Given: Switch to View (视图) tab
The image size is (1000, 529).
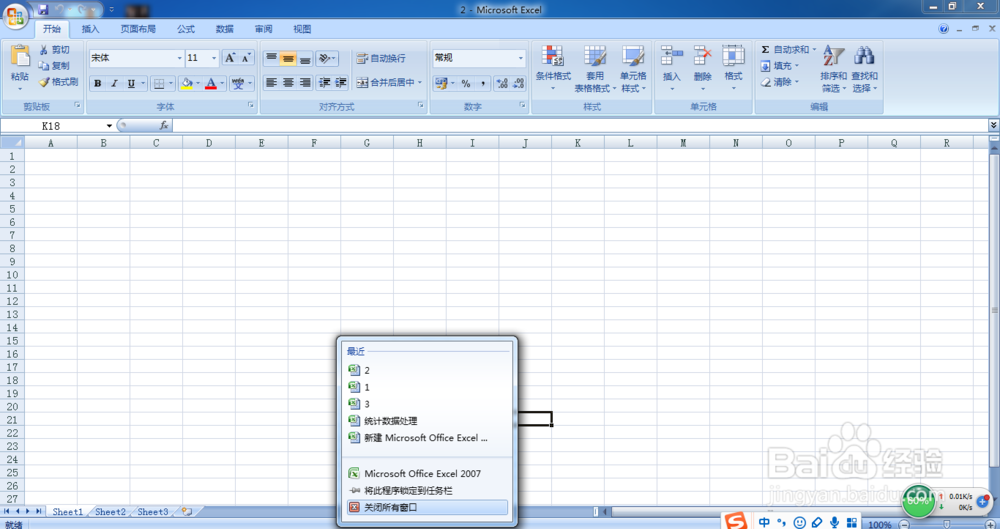Looking at the screenshot, I should point(302,29).
